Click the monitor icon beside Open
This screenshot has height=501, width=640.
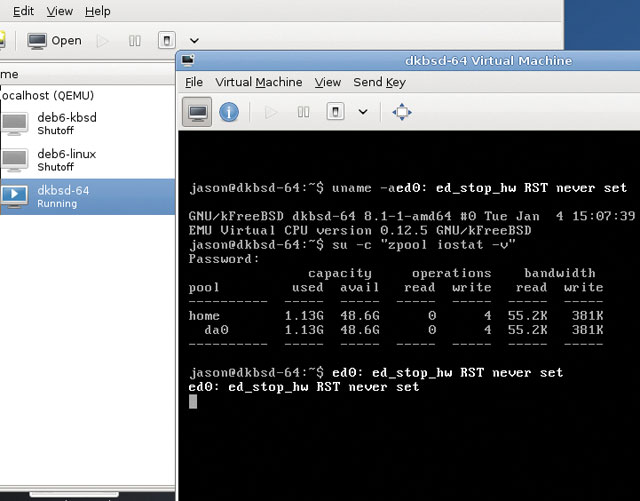[37, 41]
